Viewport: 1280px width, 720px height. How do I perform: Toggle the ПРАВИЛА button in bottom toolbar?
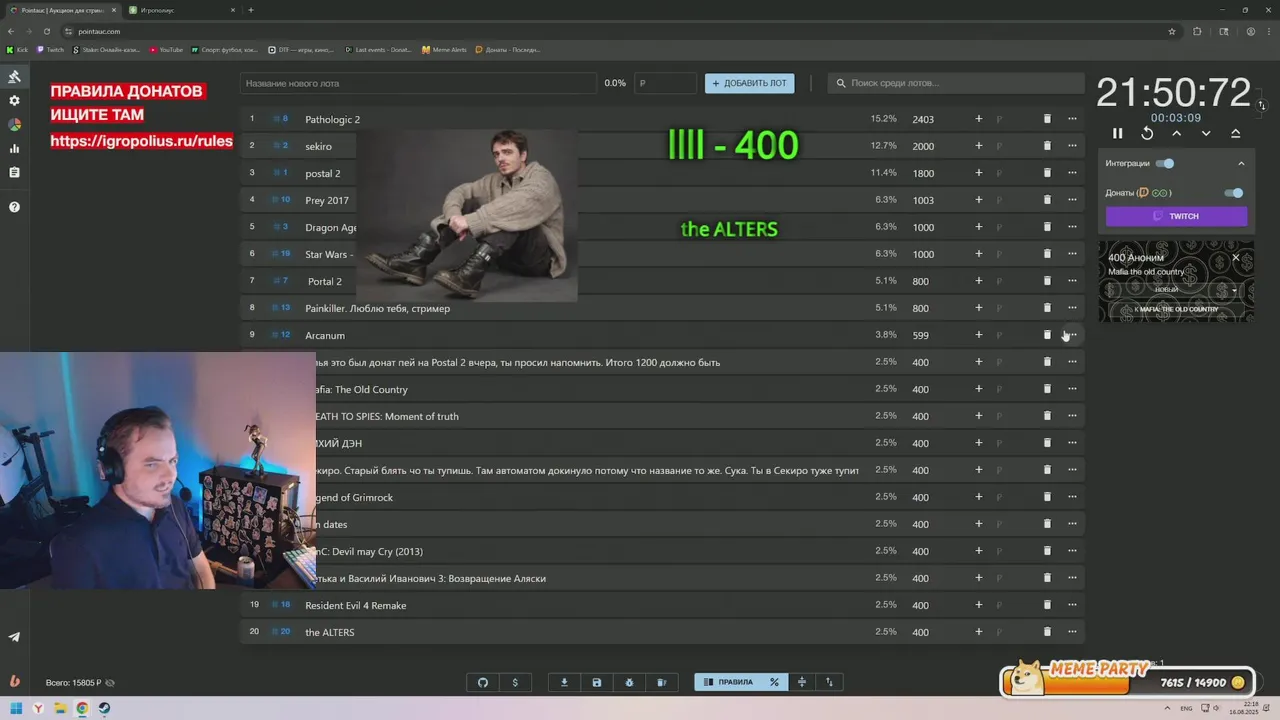point(729,682)
